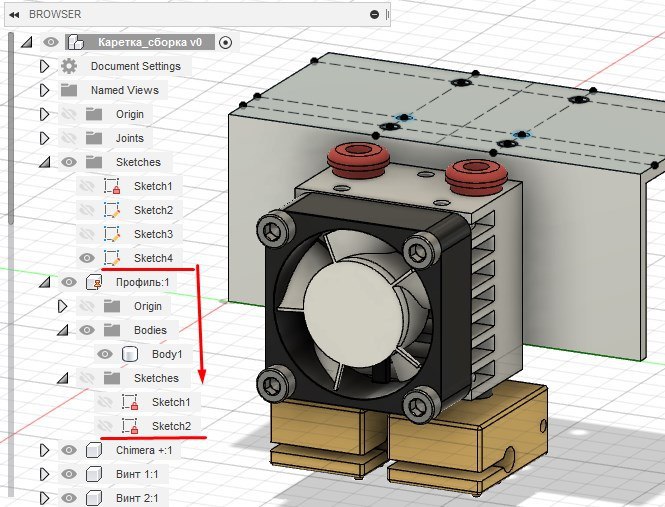Collapse Sketches under Профиль:1
This screenshot has height=507, width=665.
point(63,378)
